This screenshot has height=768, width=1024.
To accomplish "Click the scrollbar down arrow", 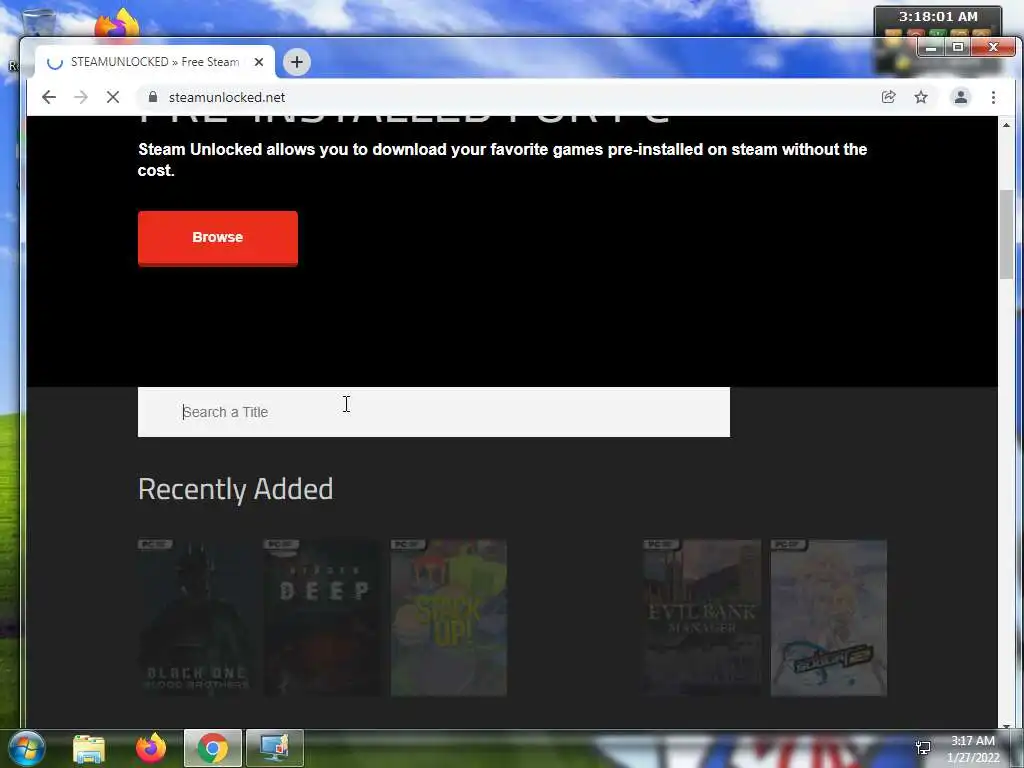I will 1006,725.
